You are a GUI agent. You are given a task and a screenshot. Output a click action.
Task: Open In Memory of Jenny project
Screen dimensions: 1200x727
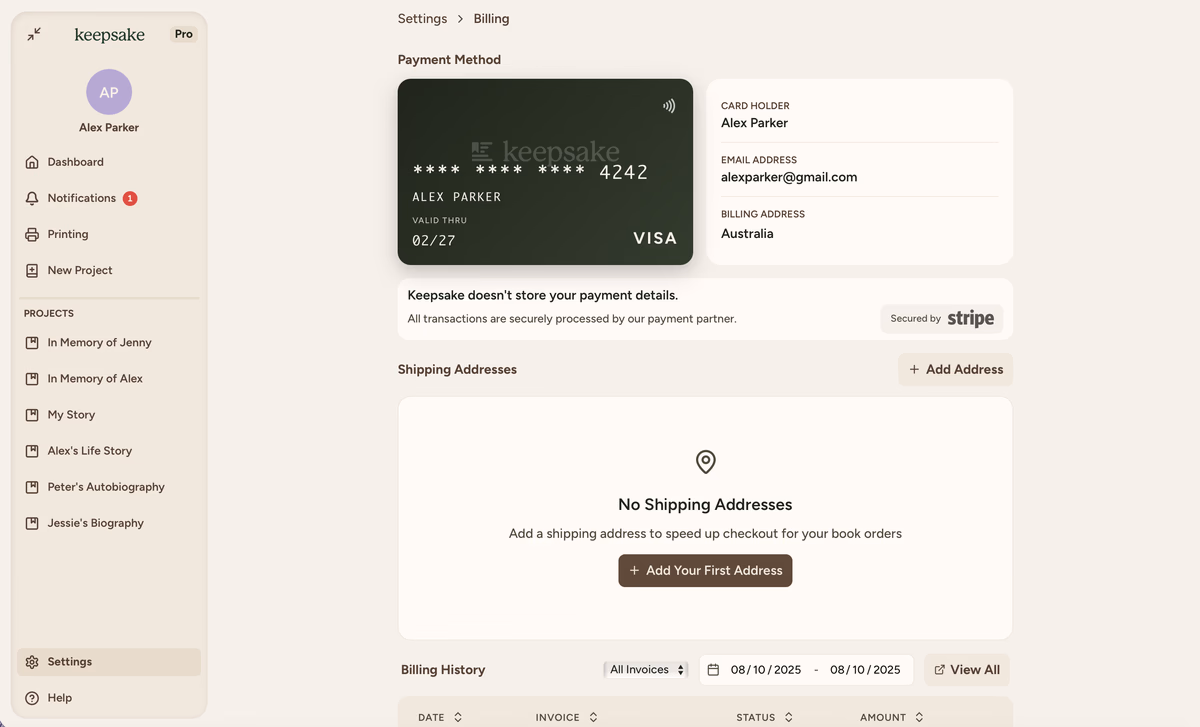tap(99, 342)
